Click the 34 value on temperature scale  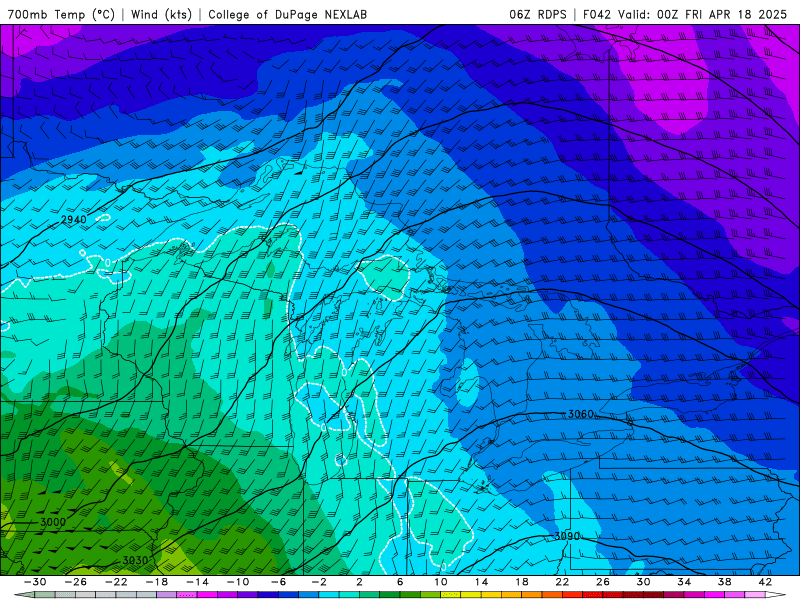click(x=684, y=582)
